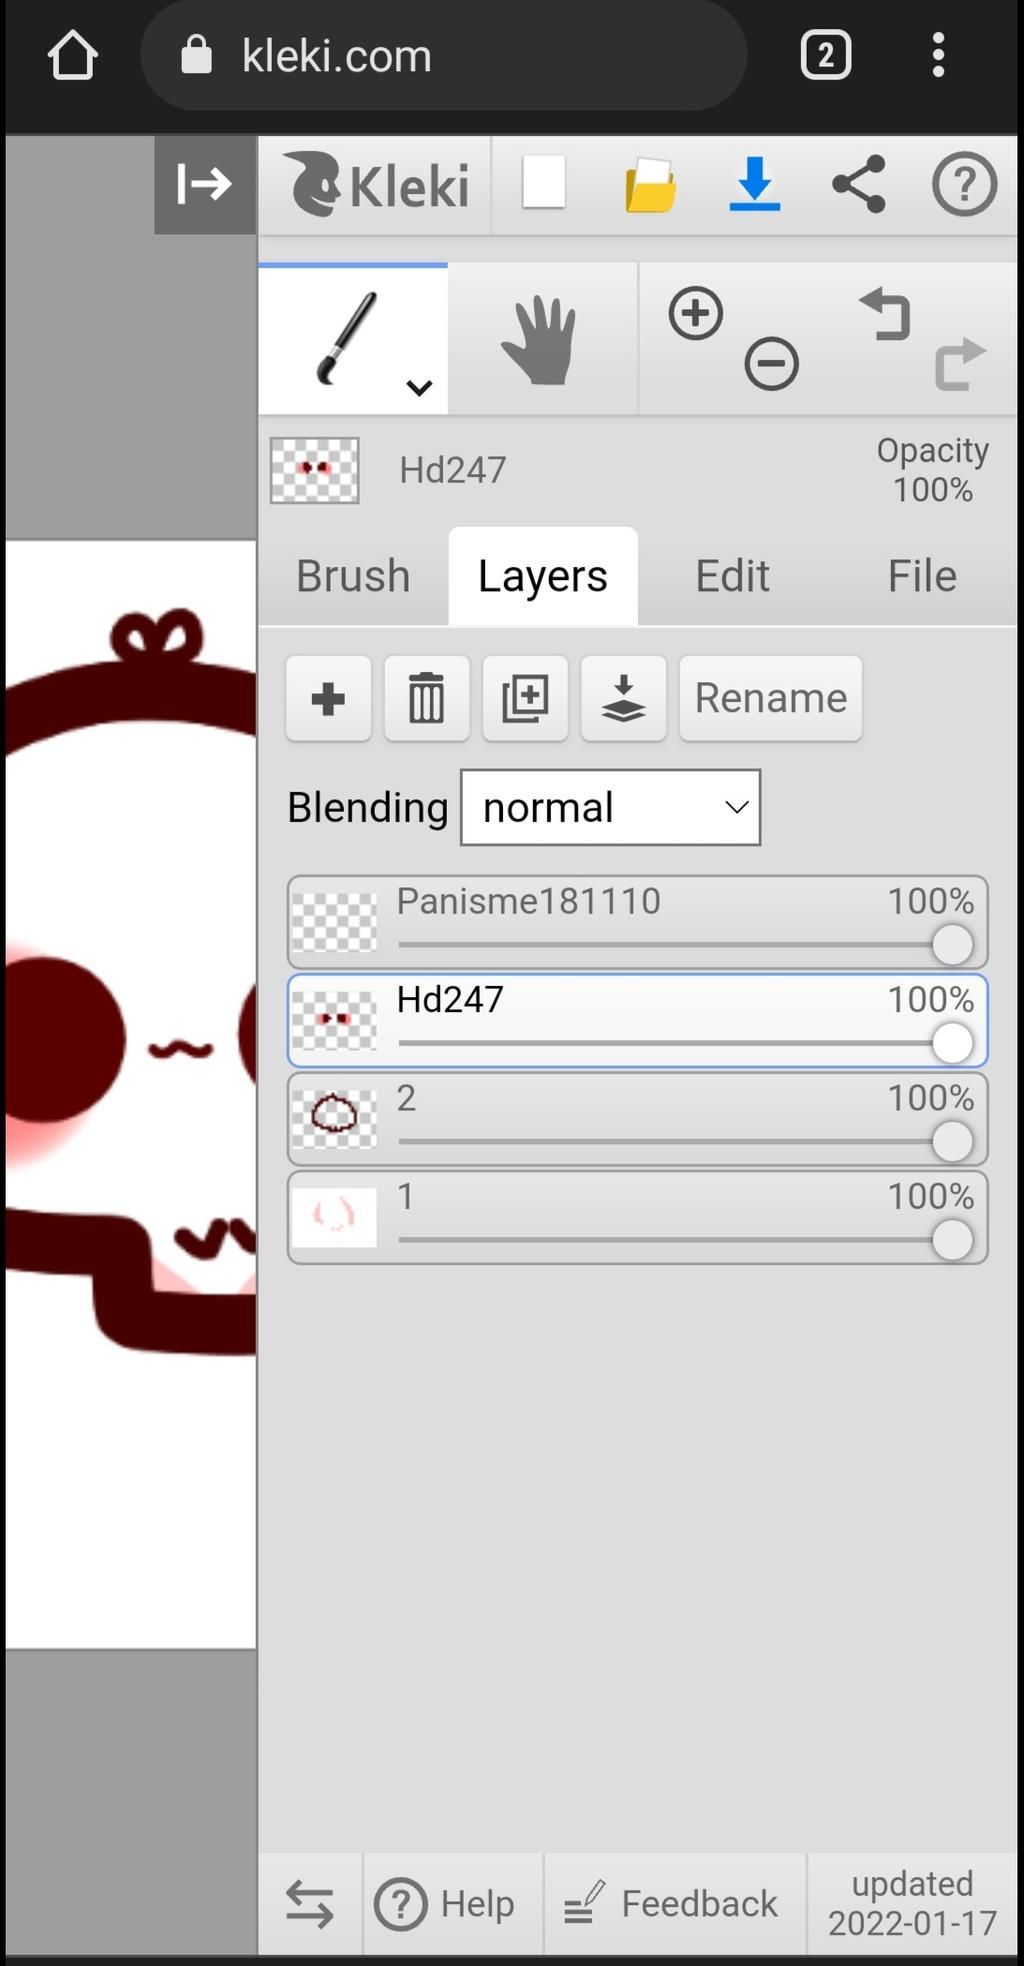Click the Rename layer button
The width and height of the screenshot is (1024, 1966).
click(770, 698)
